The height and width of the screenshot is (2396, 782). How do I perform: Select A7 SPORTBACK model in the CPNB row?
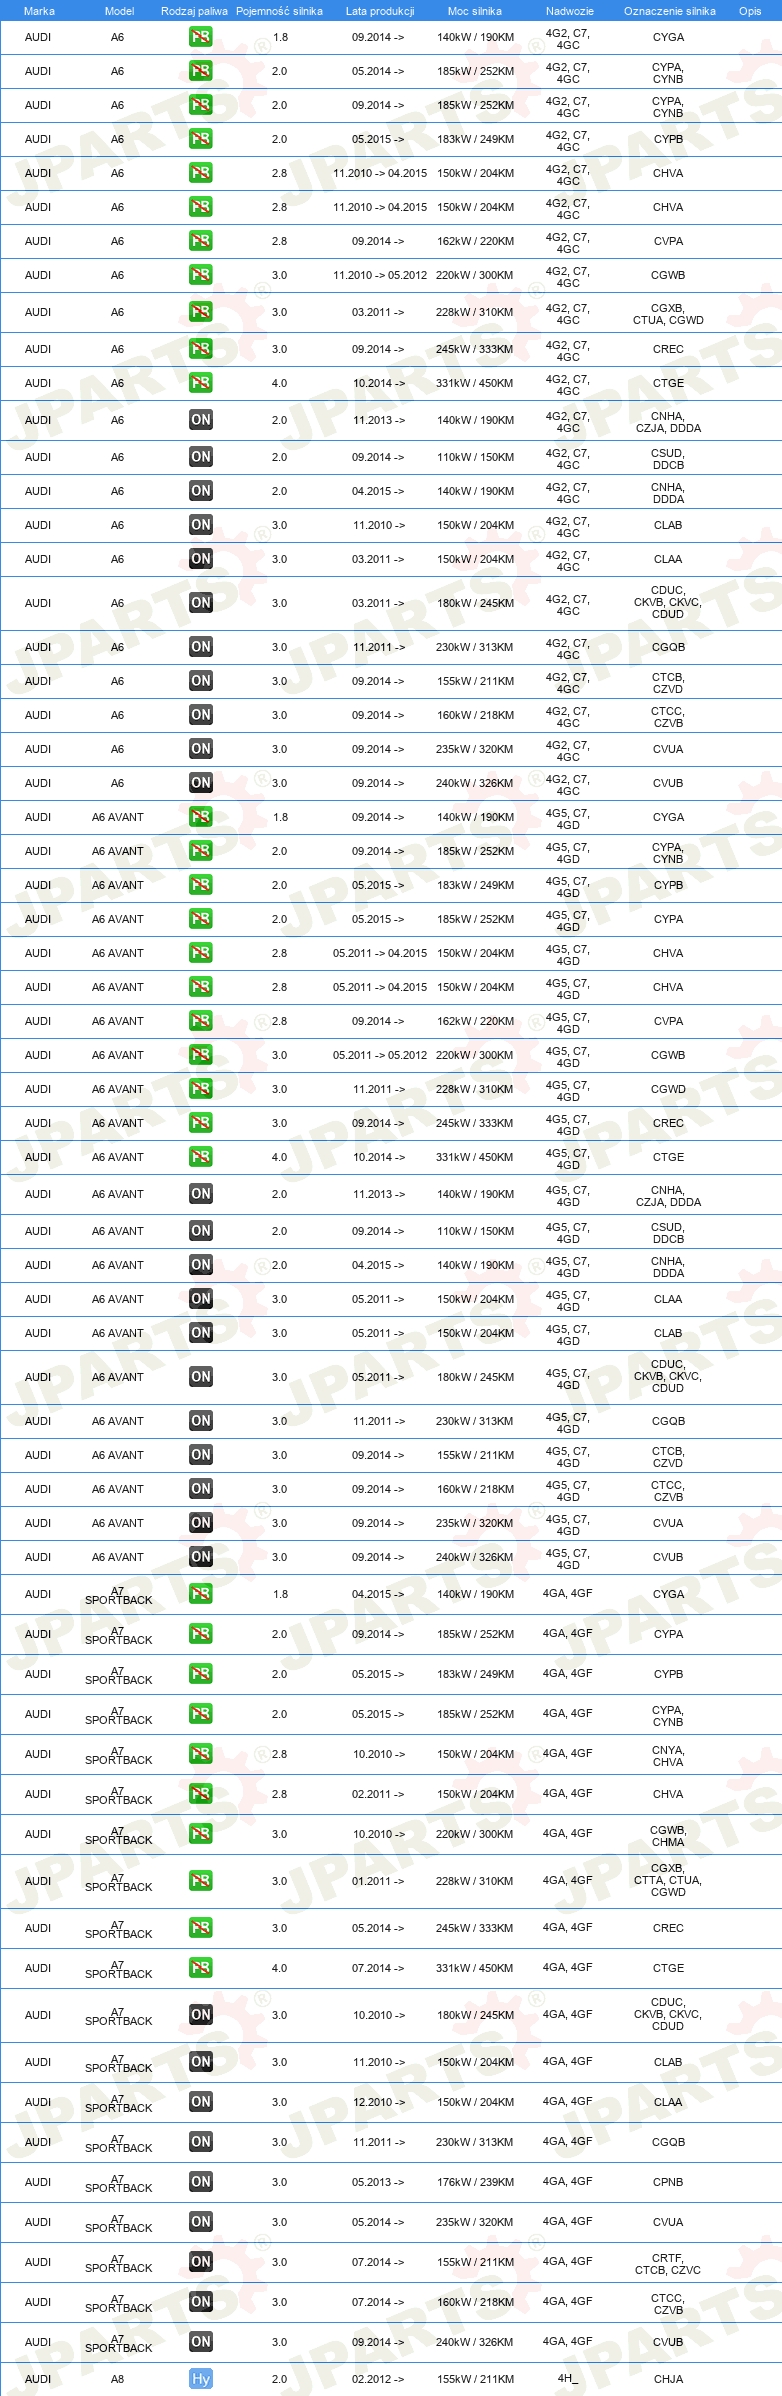pyautogui.click(x=118, y=2183)
